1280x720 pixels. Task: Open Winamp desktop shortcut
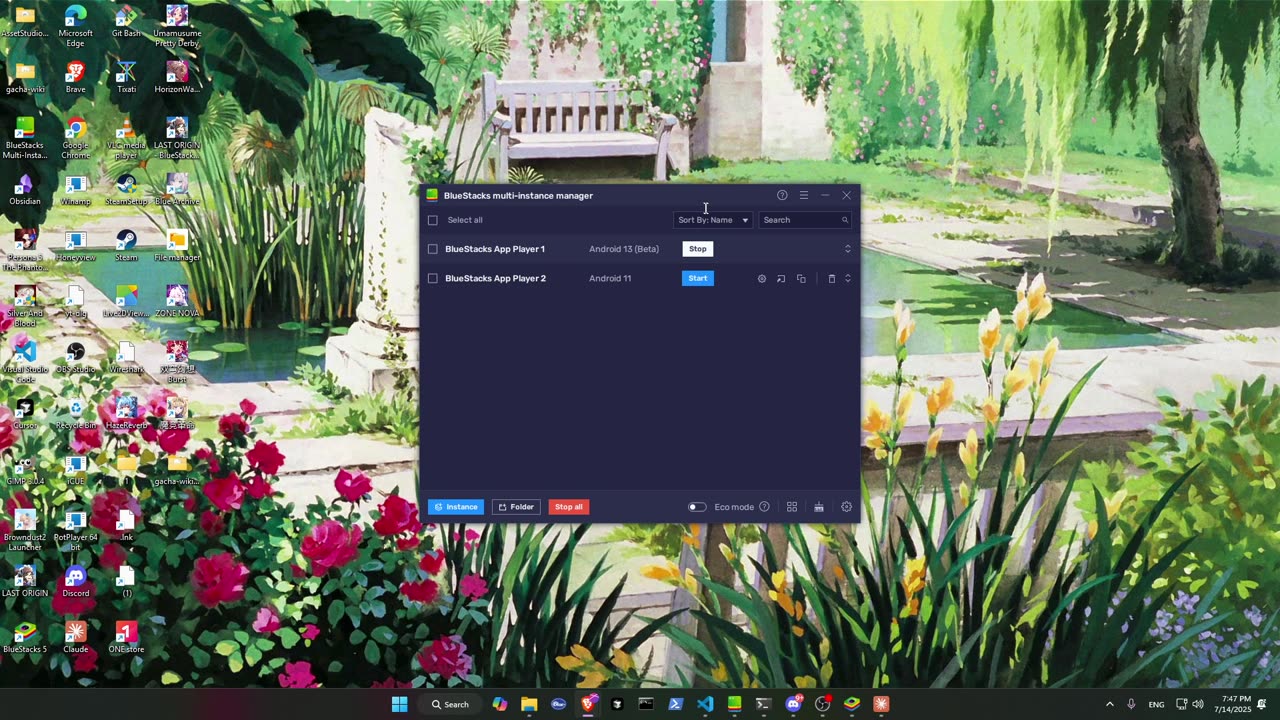pyautogui.click(x=76, y=189)
